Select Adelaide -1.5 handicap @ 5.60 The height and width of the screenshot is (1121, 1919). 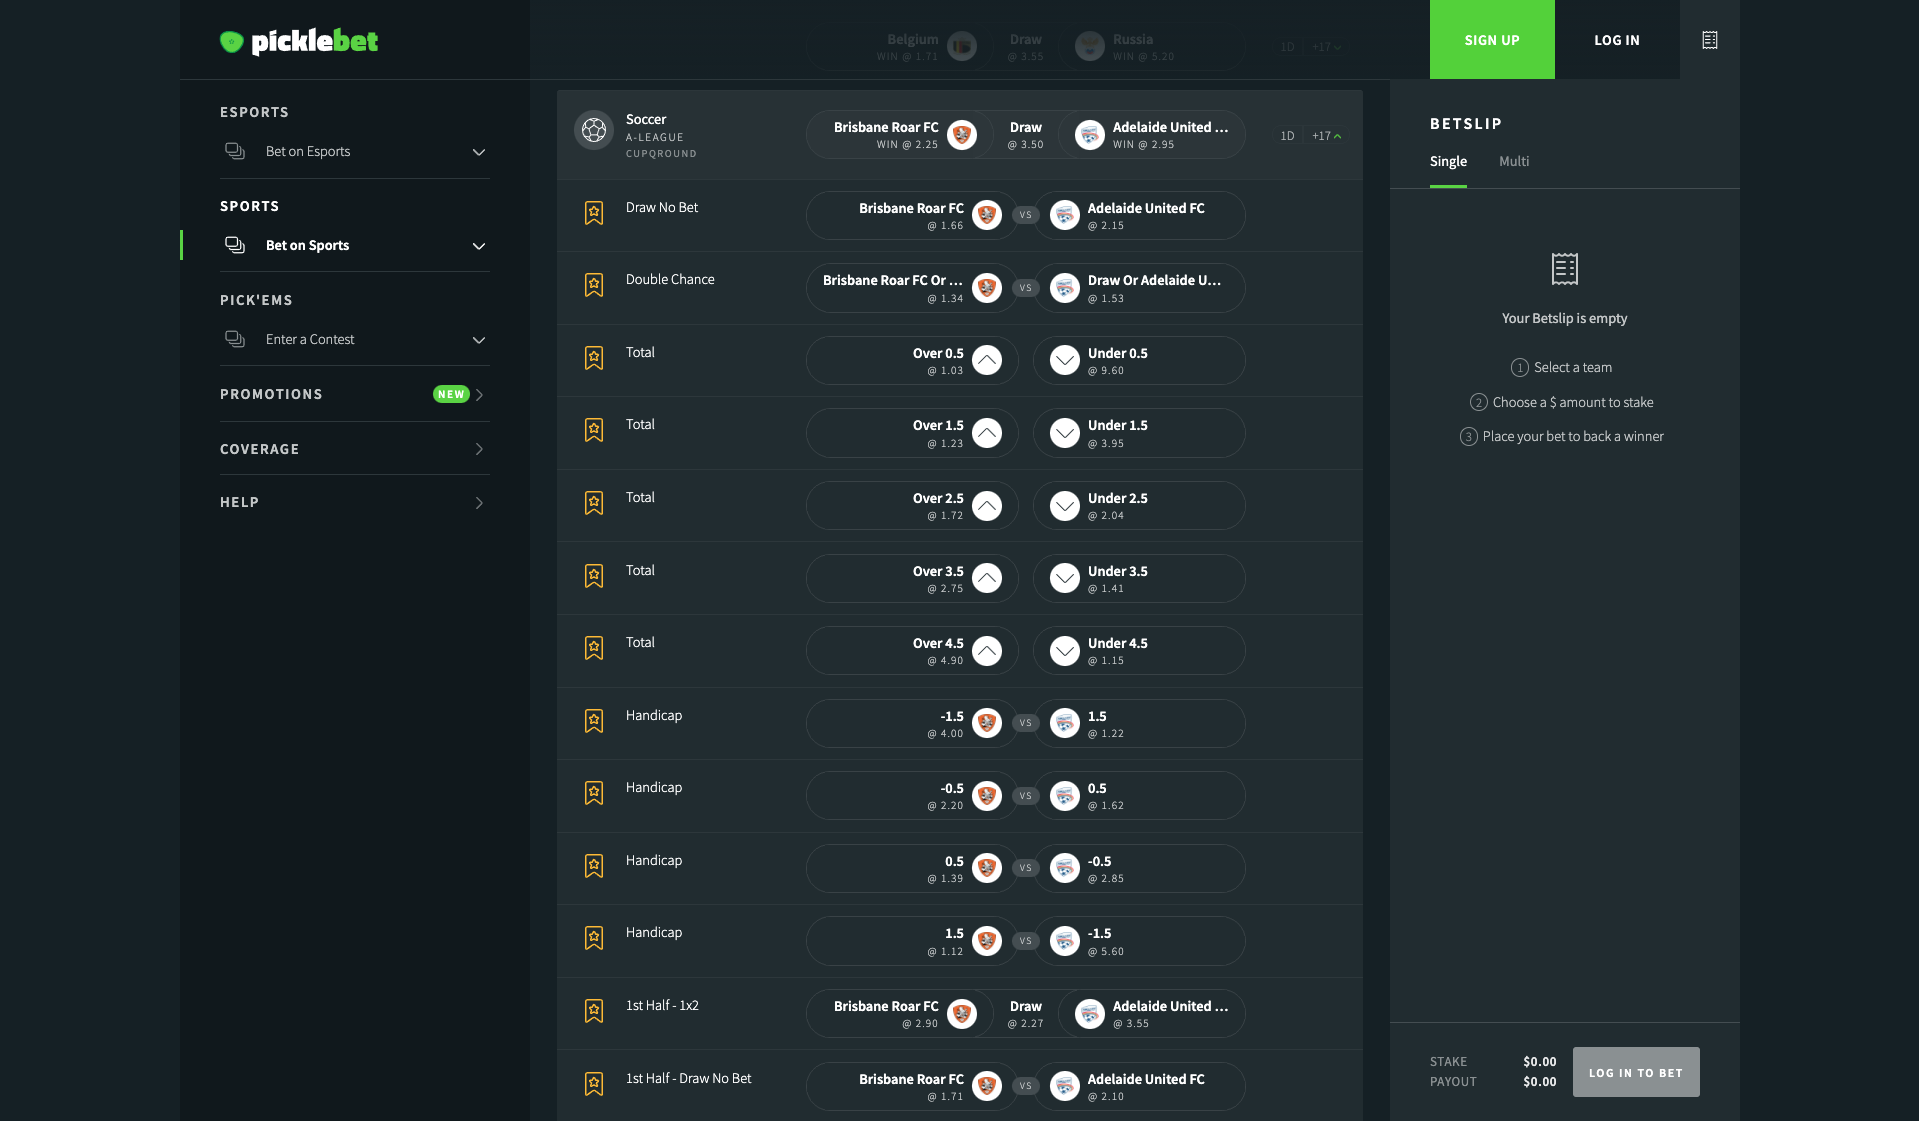[1140, 941]
